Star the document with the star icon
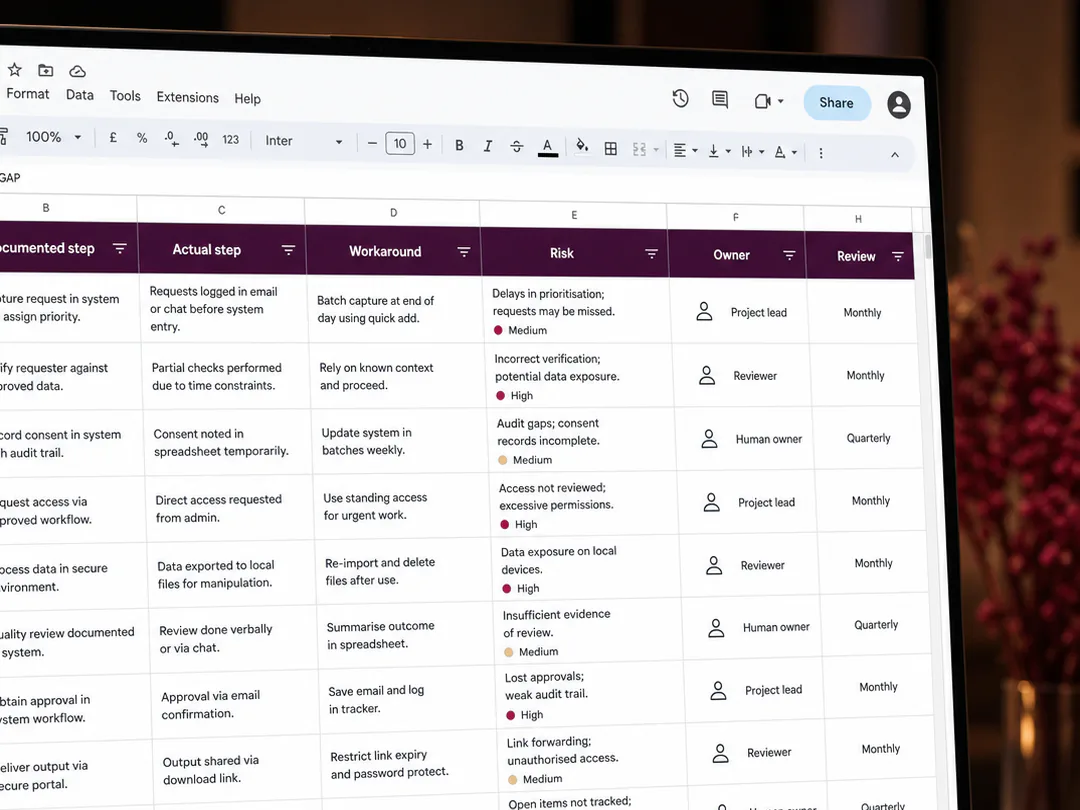The image size is (1080, 810). 14,70
